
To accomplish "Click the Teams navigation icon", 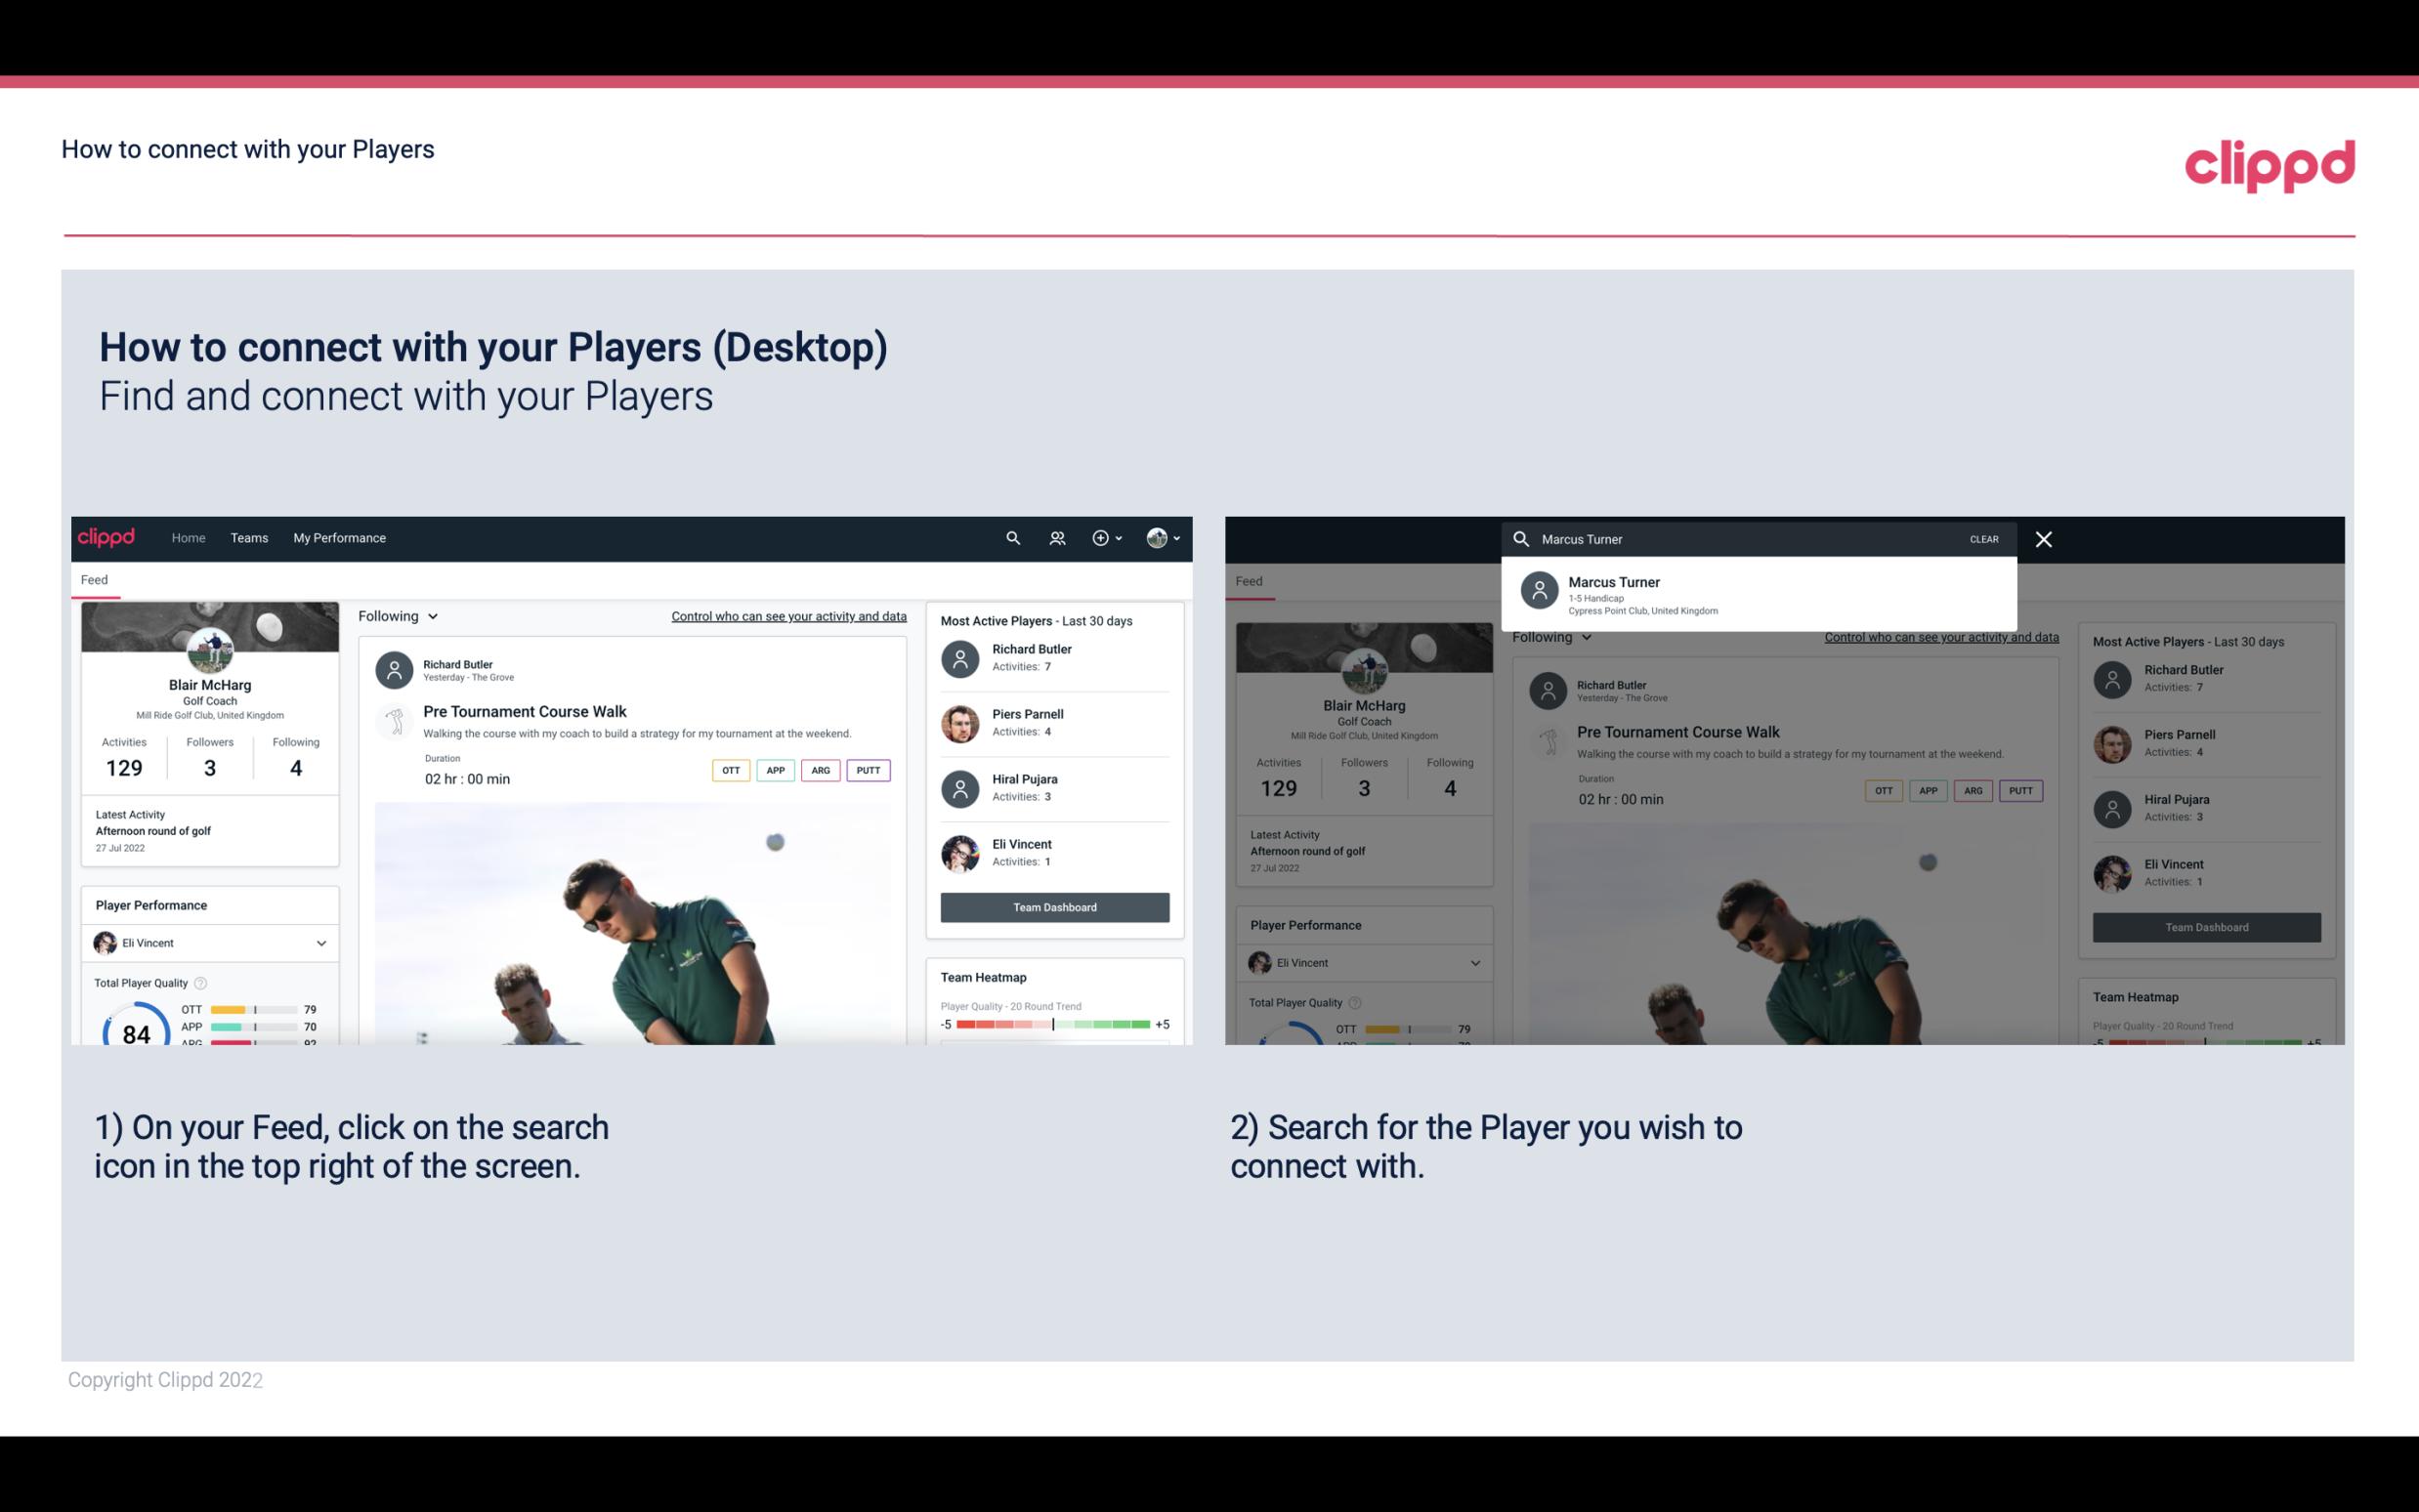I will point(249,538).
